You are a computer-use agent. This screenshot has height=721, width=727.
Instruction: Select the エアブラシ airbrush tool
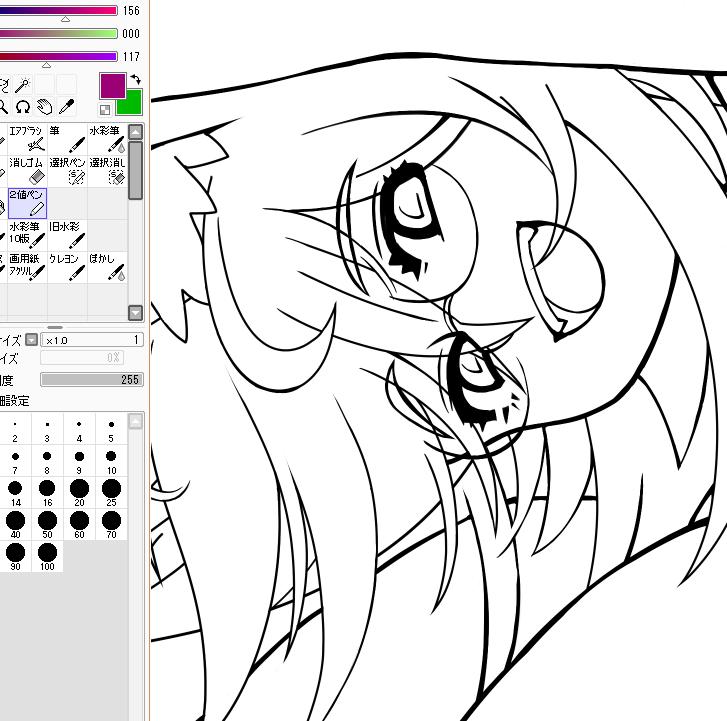[27, 139]
